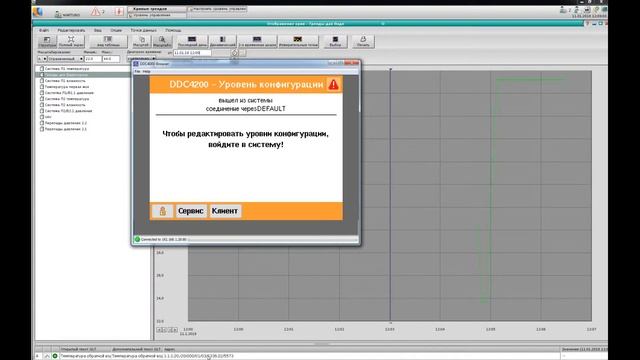Toggle the Структура toolbar button
This screenshot has width=640, height=360.
[47, 41]
